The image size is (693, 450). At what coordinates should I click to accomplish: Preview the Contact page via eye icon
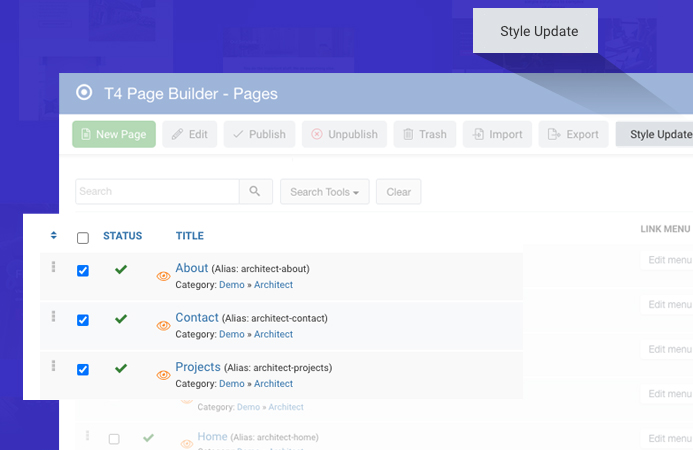pyautogui.click(x=164, y=326)
